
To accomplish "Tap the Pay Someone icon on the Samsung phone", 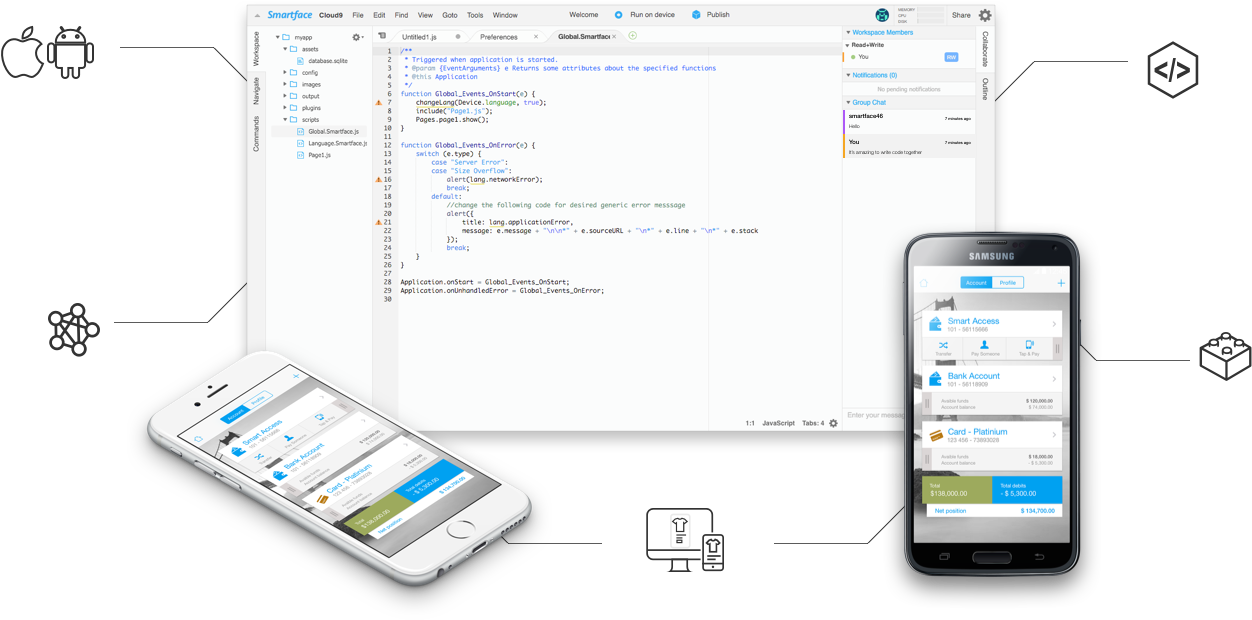I will [x=984, y=347].
